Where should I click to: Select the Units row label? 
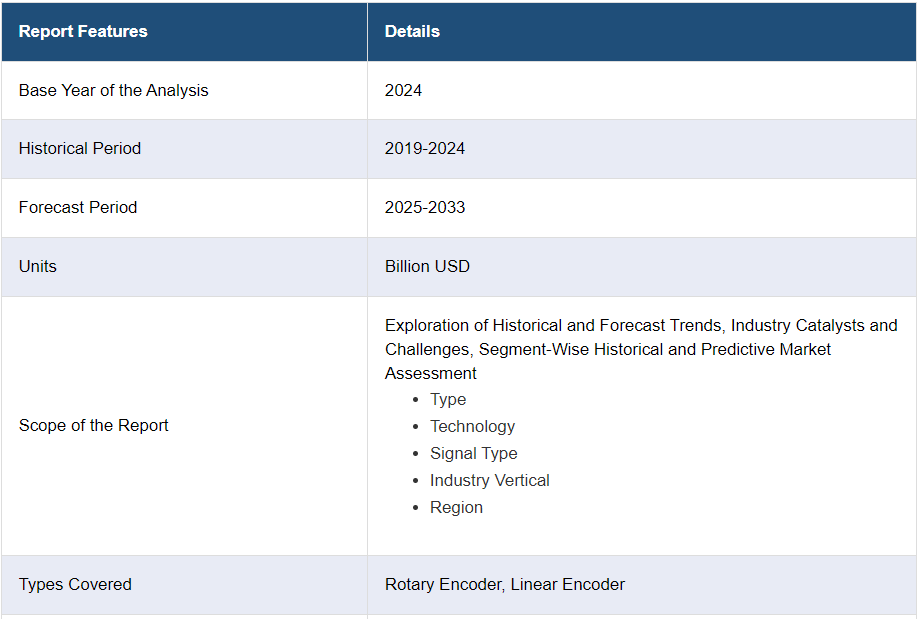[38, 266]
